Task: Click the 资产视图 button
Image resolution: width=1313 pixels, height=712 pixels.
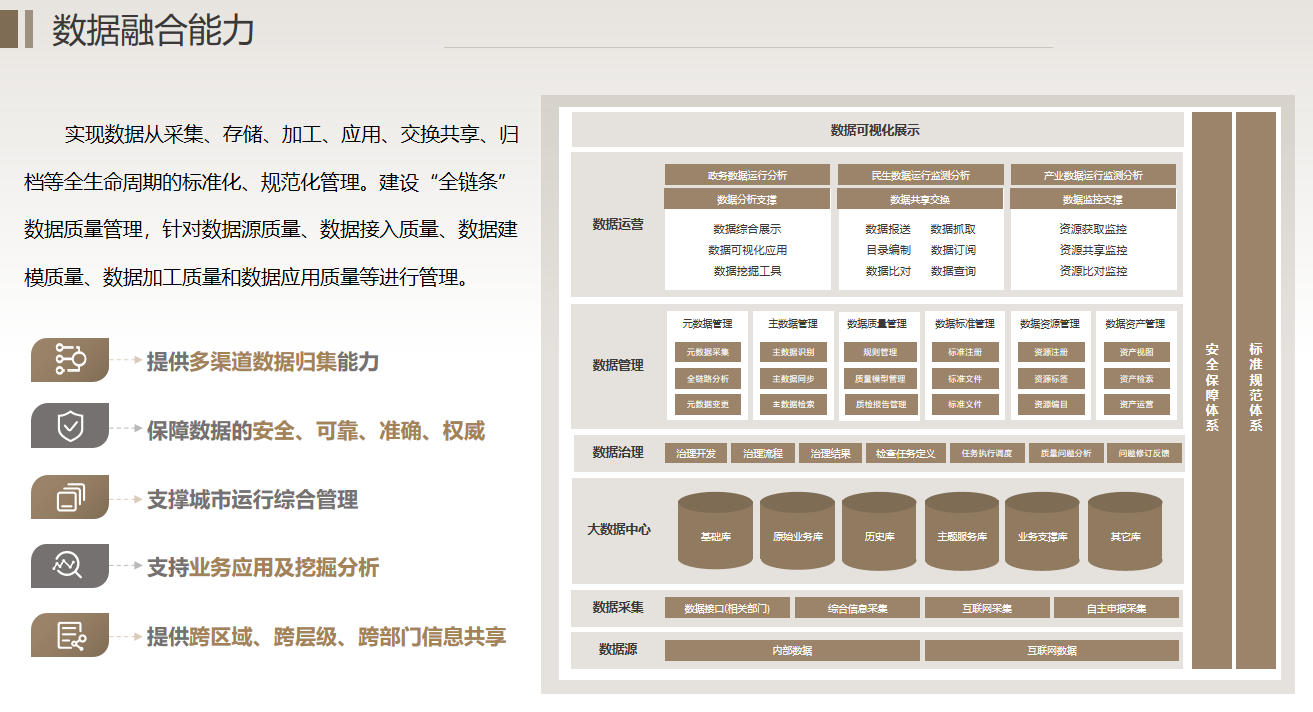Action: coord(1136,353)
